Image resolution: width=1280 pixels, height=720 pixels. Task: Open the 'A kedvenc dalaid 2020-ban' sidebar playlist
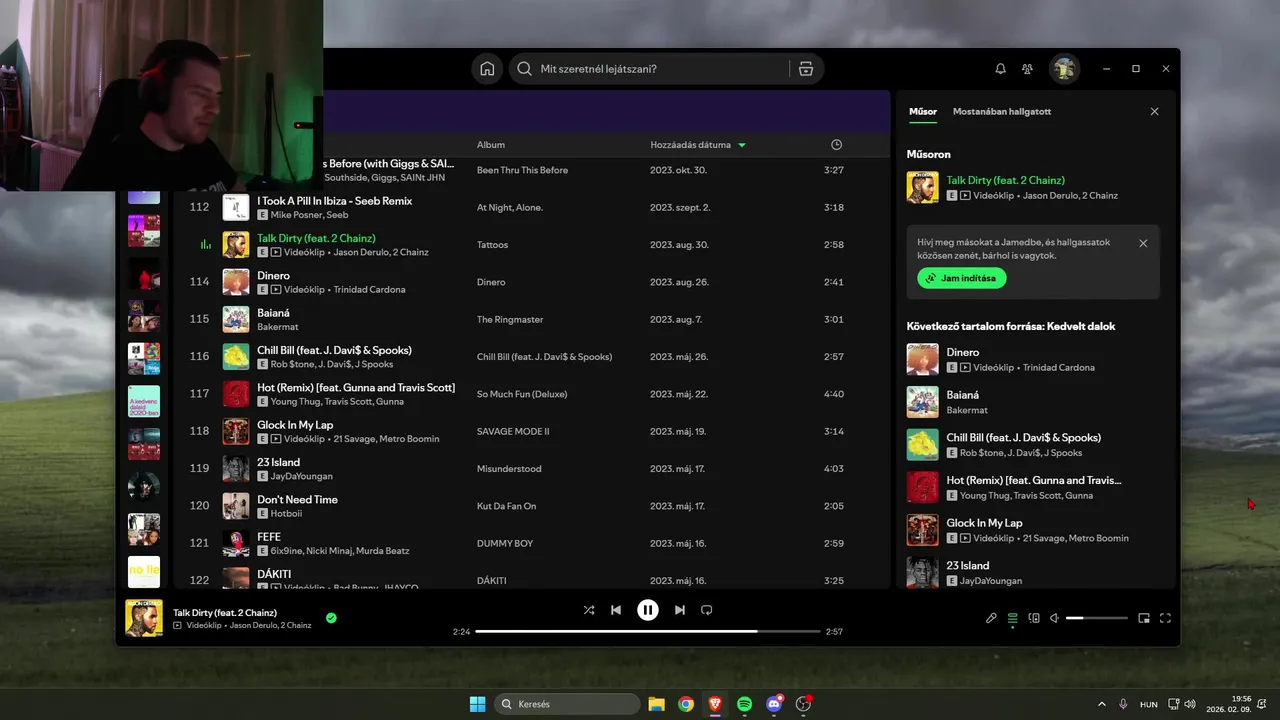pos(144,401)
